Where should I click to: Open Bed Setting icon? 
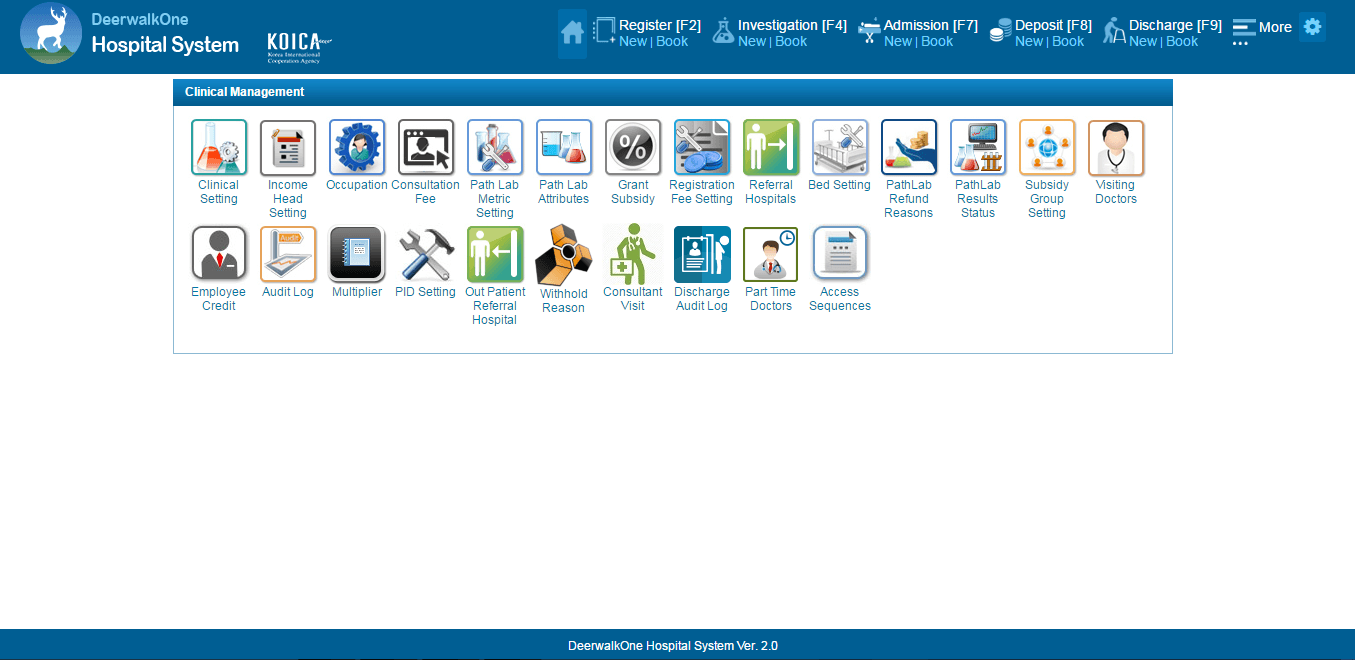tap(840, 148)
